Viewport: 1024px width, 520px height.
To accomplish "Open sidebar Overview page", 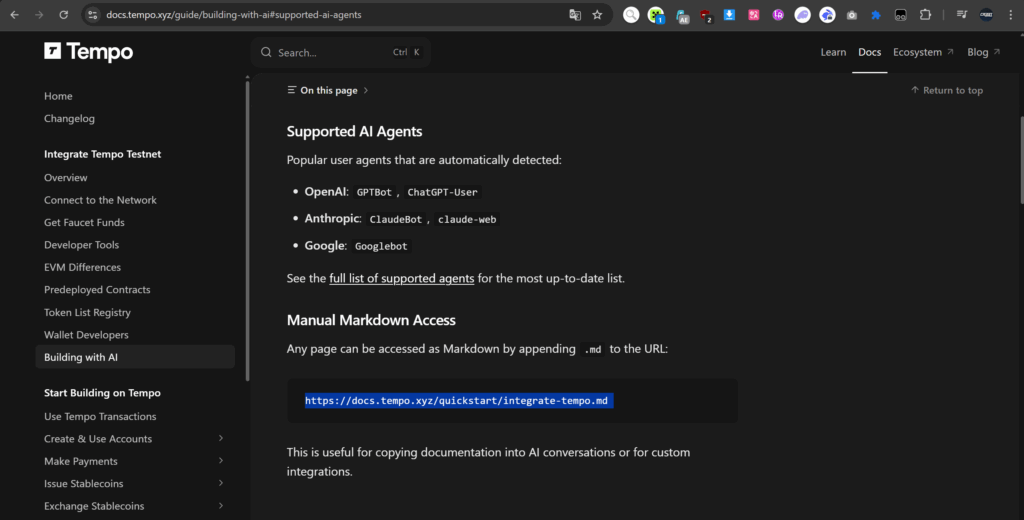I will click(65, 178).
